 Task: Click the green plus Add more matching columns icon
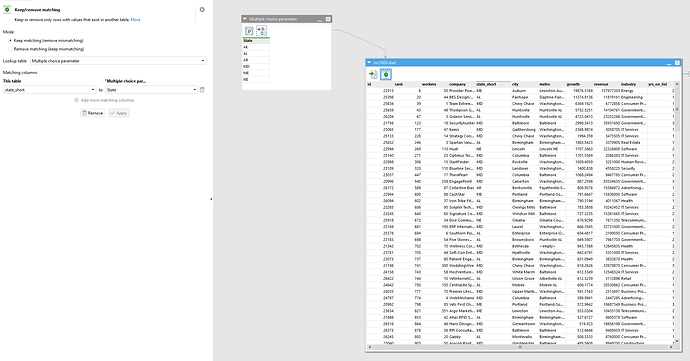77,100
